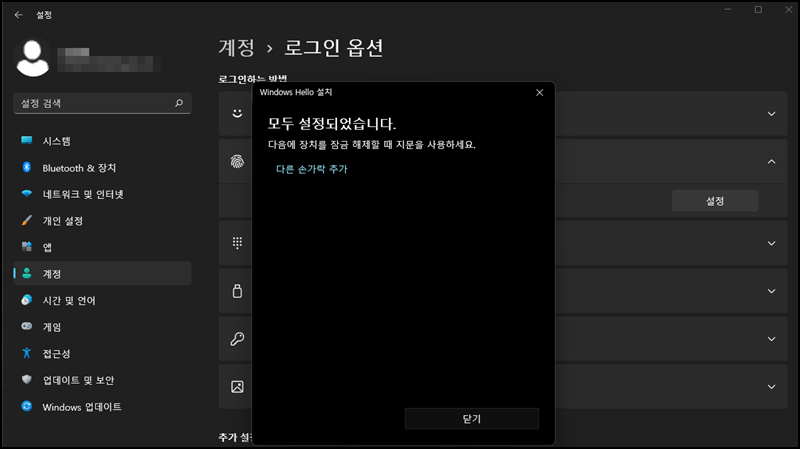800x449 pixels.
Task: Click the Bluetooth icon in sidebar
Action: 27,167
